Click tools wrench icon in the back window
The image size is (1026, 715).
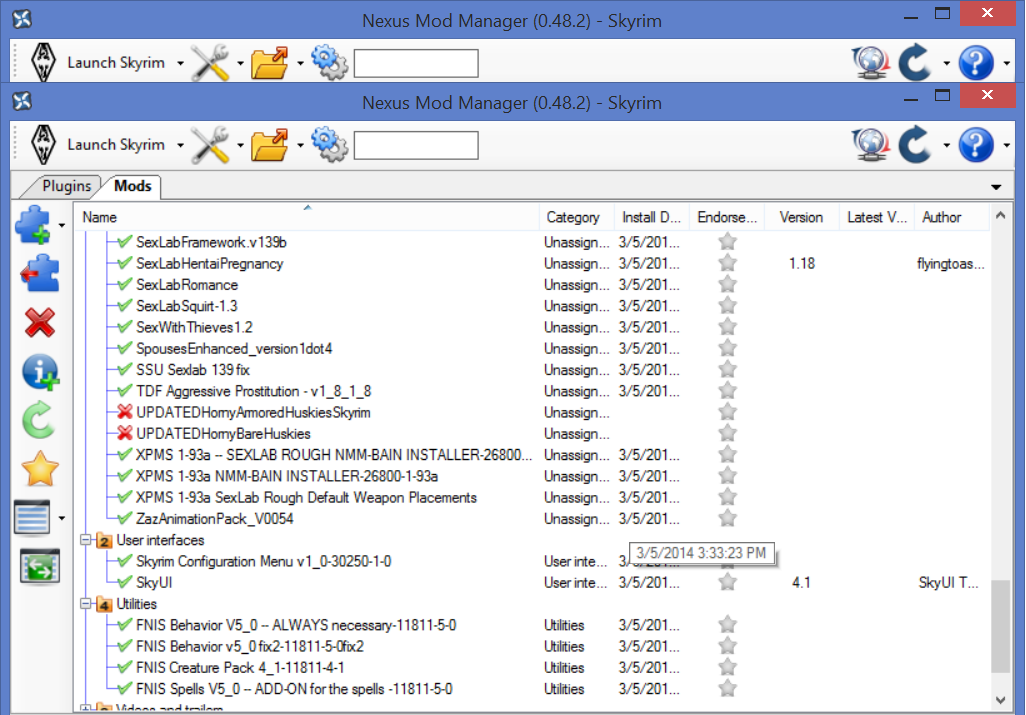click(210, 63)
